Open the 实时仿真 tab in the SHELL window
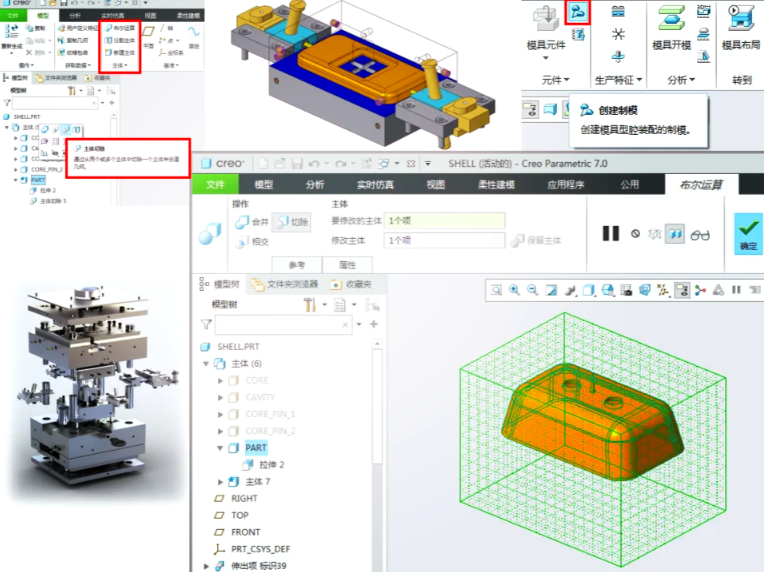This screenshot has width=764, height=572. (375, 184)
